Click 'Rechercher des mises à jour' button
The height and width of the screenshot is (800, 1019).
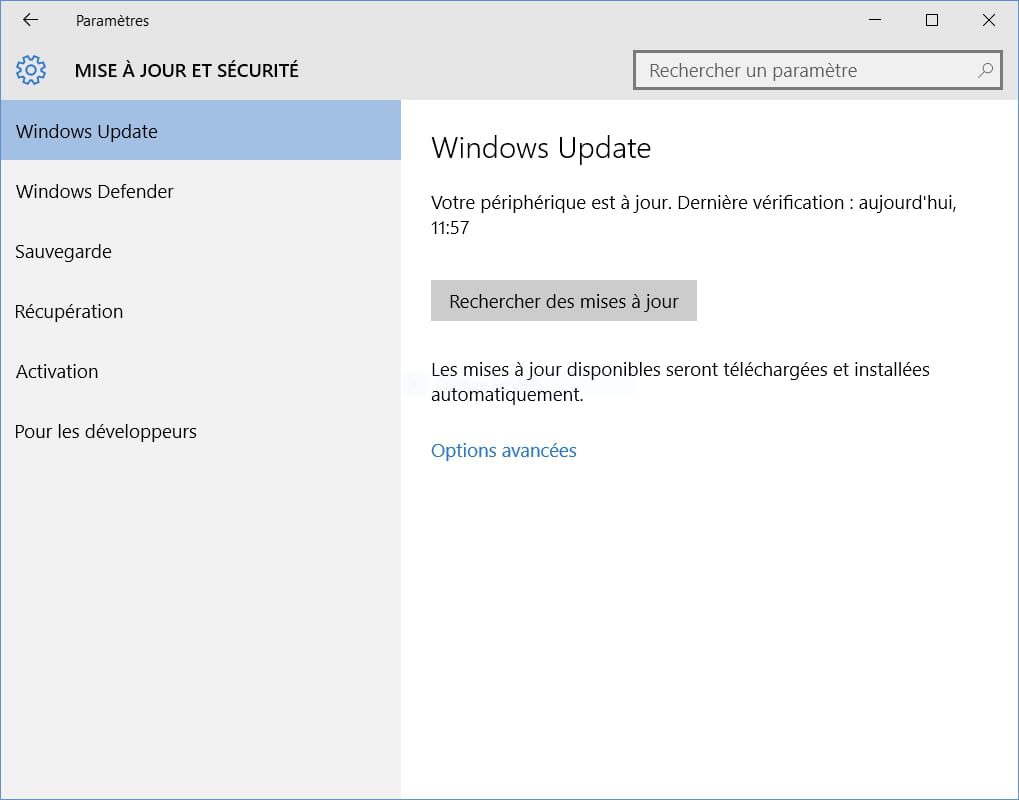point(563,301)
